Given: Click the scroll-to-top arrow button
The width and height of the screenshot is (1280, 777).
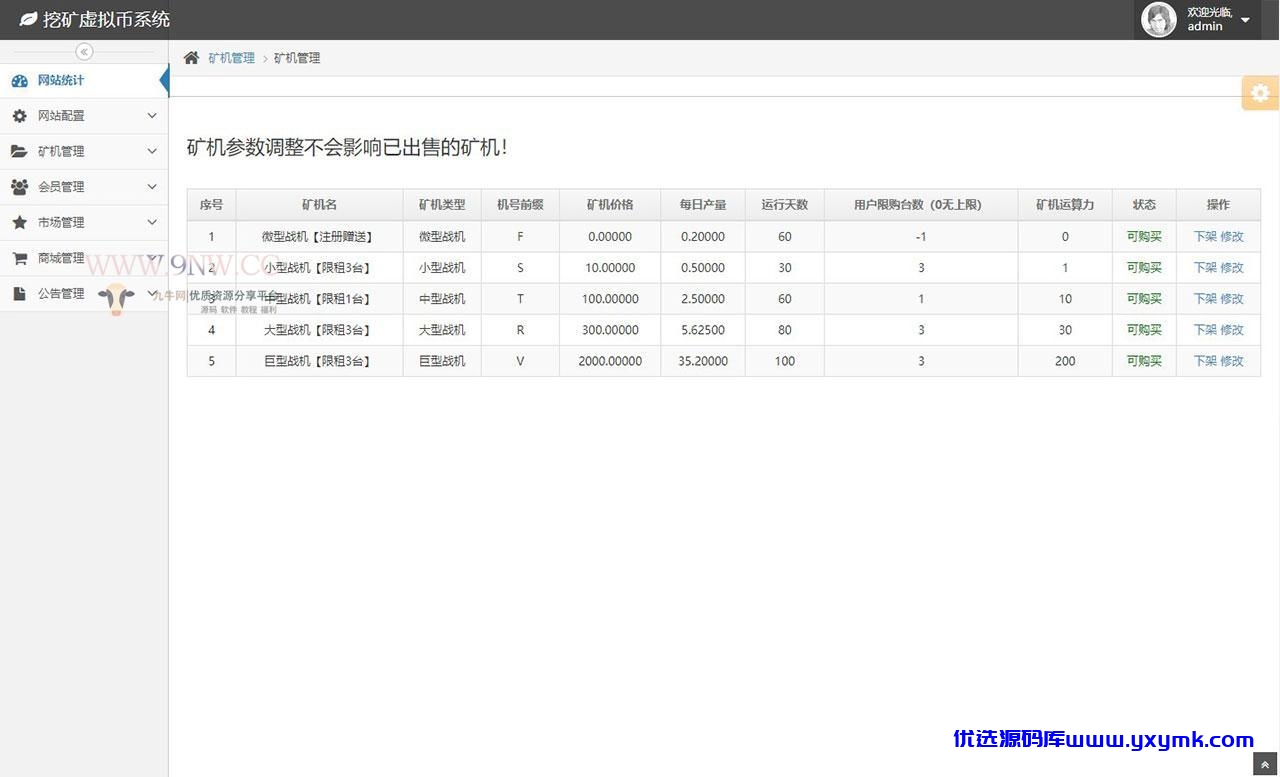Looking at the screenshot, I should 1265,765.
